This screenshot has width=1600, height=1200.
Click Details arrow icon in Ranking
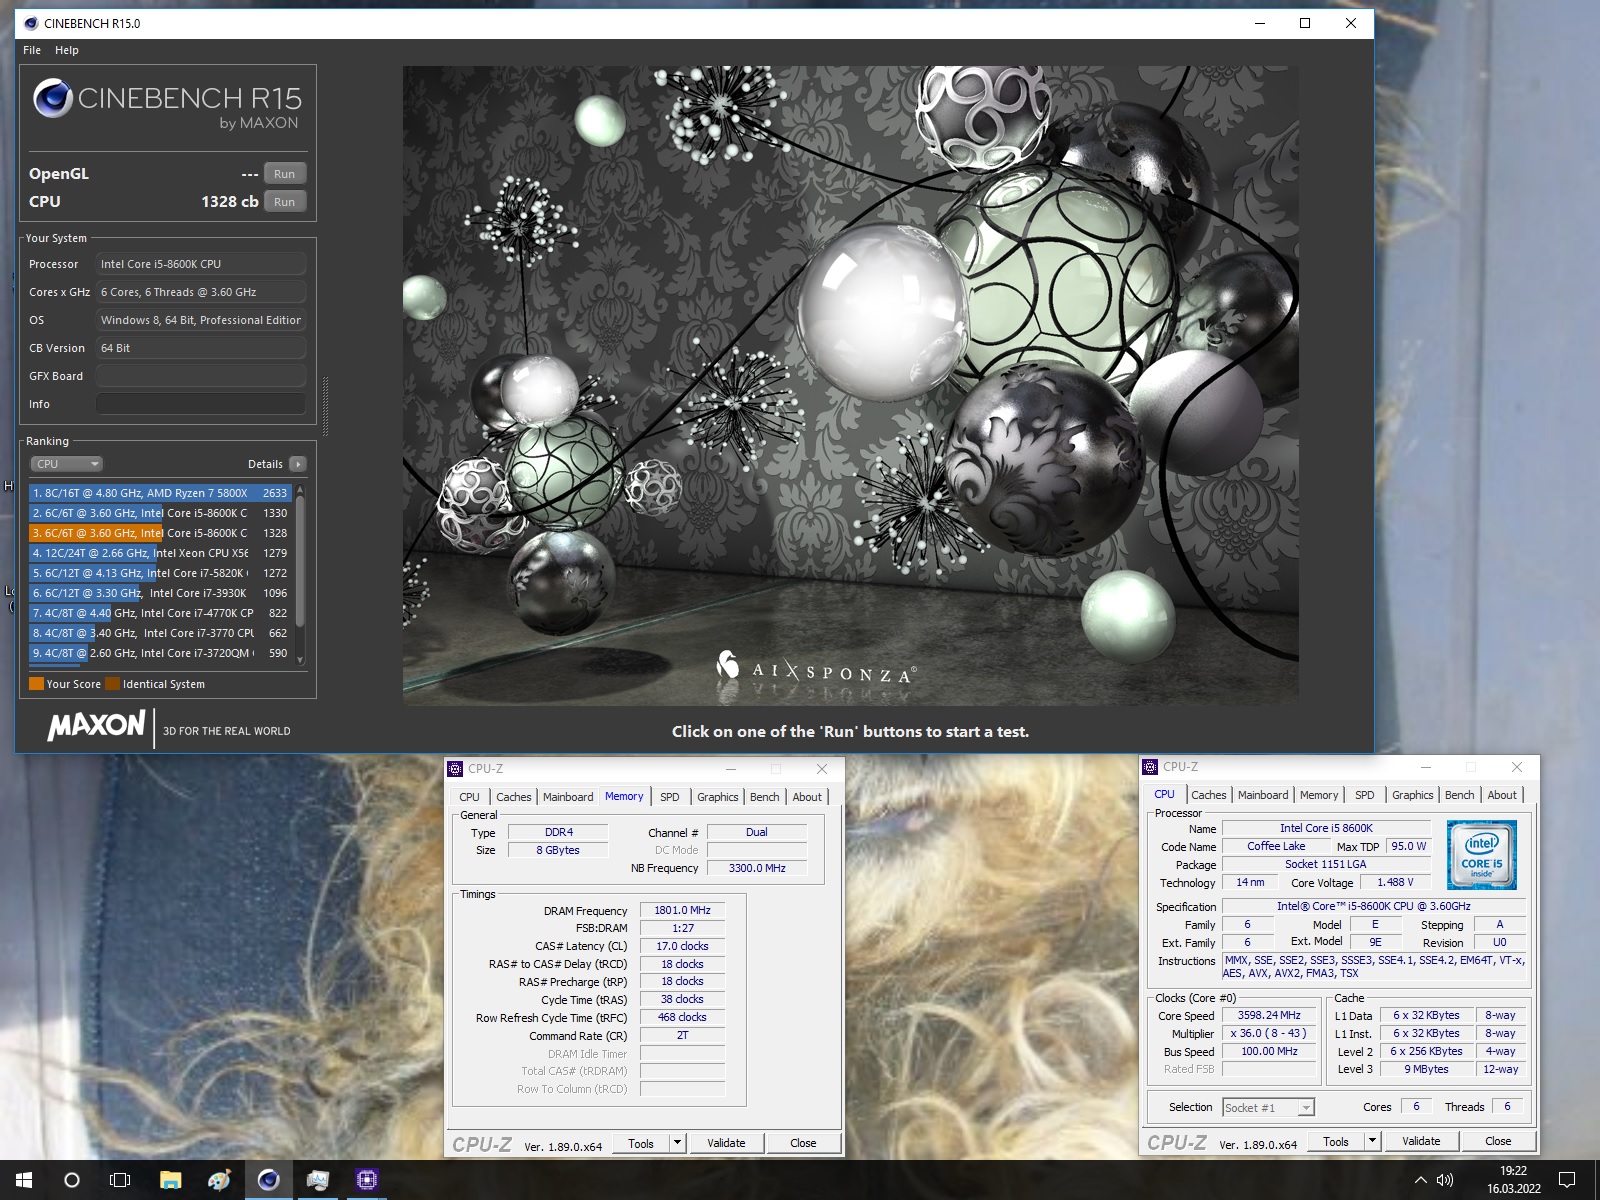coord(297,464)
